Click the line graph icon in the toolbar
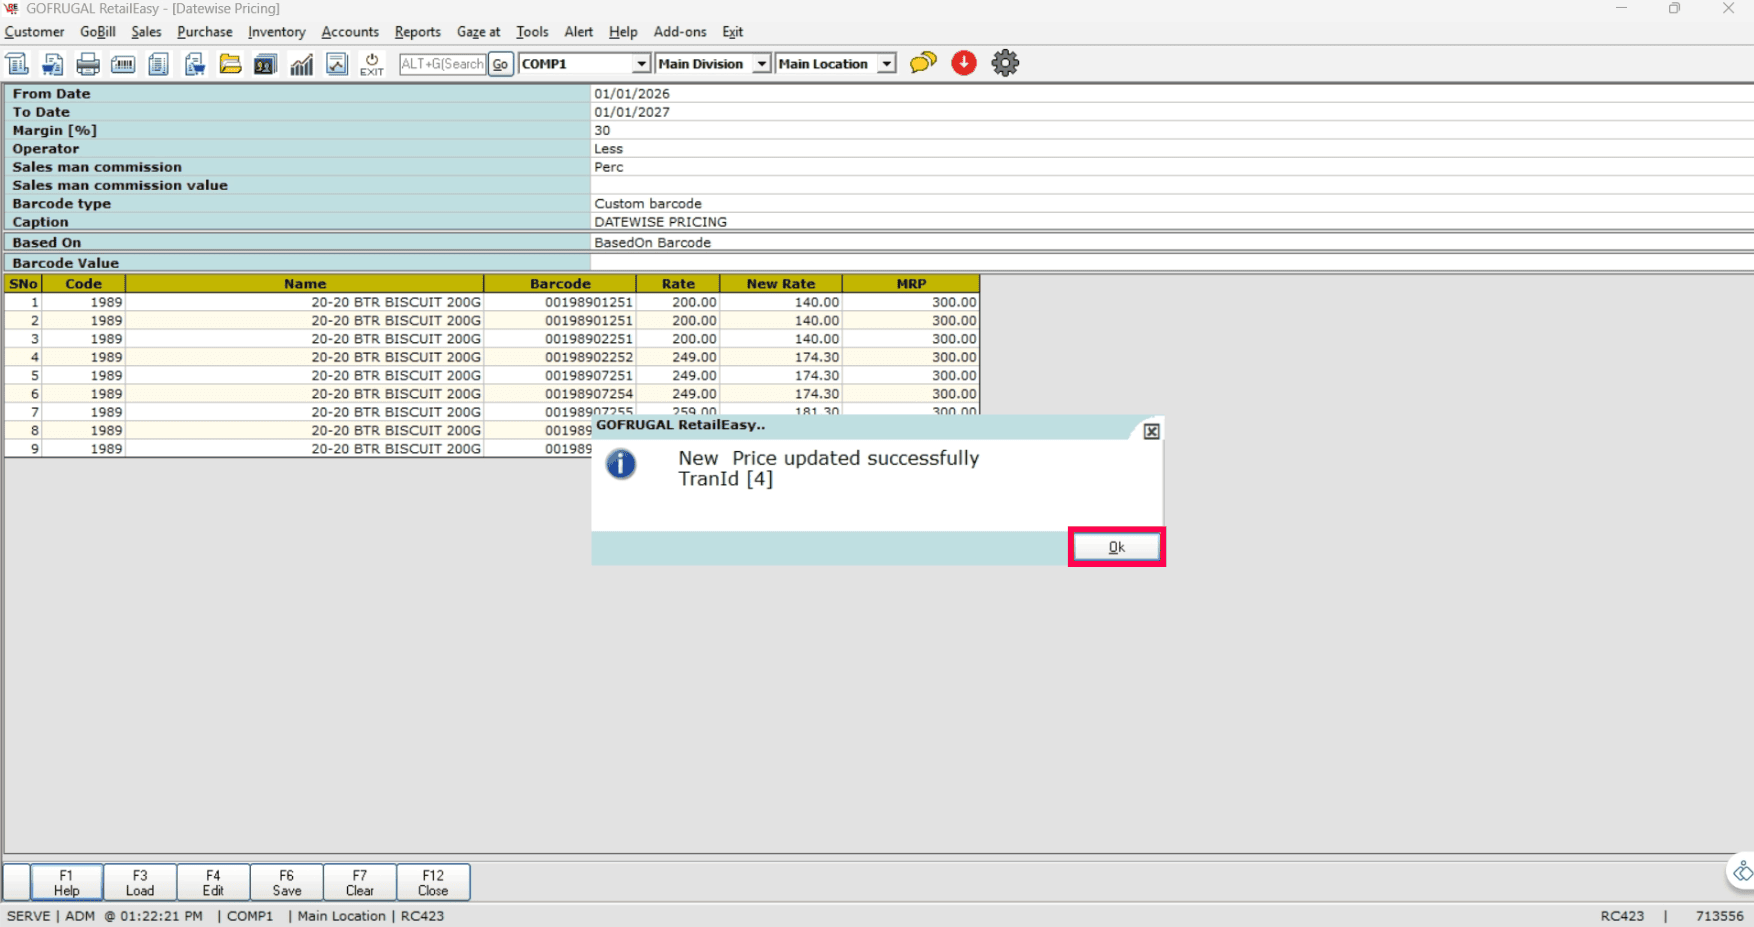Image resolution: width=1754 pixels, height=927 pixels. [x=337, y=64]
